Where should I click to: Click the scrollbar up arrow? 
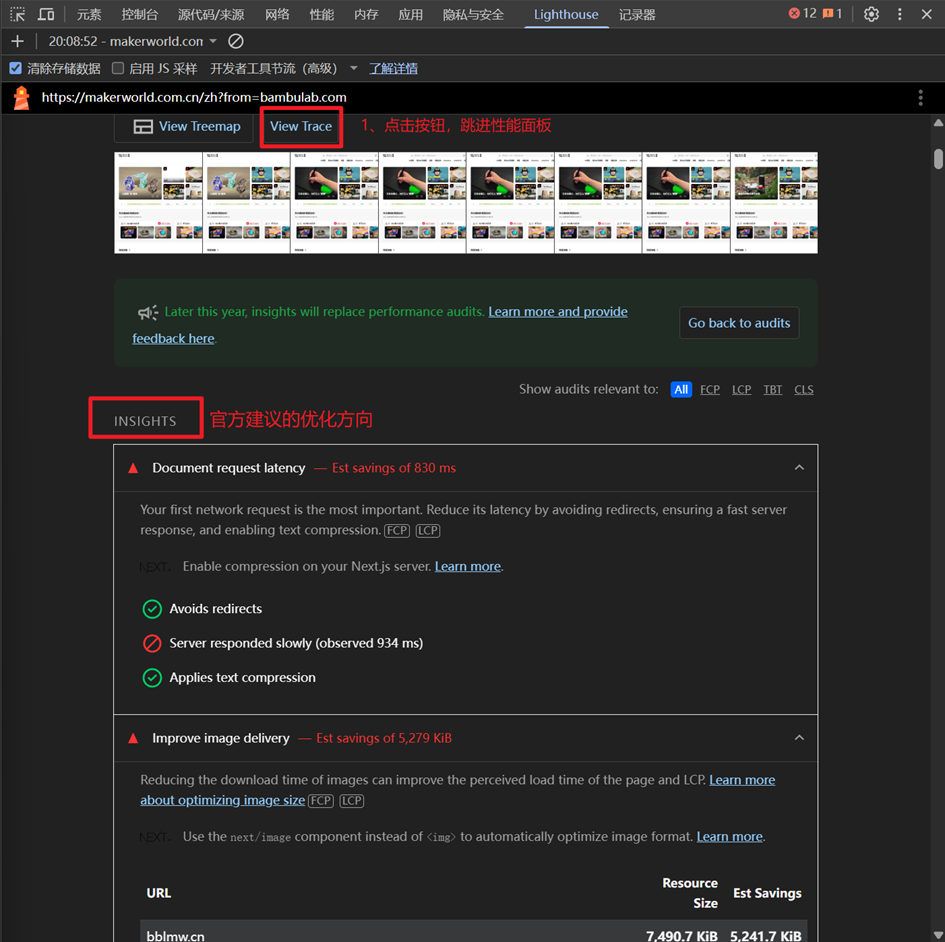click(938, 123)
